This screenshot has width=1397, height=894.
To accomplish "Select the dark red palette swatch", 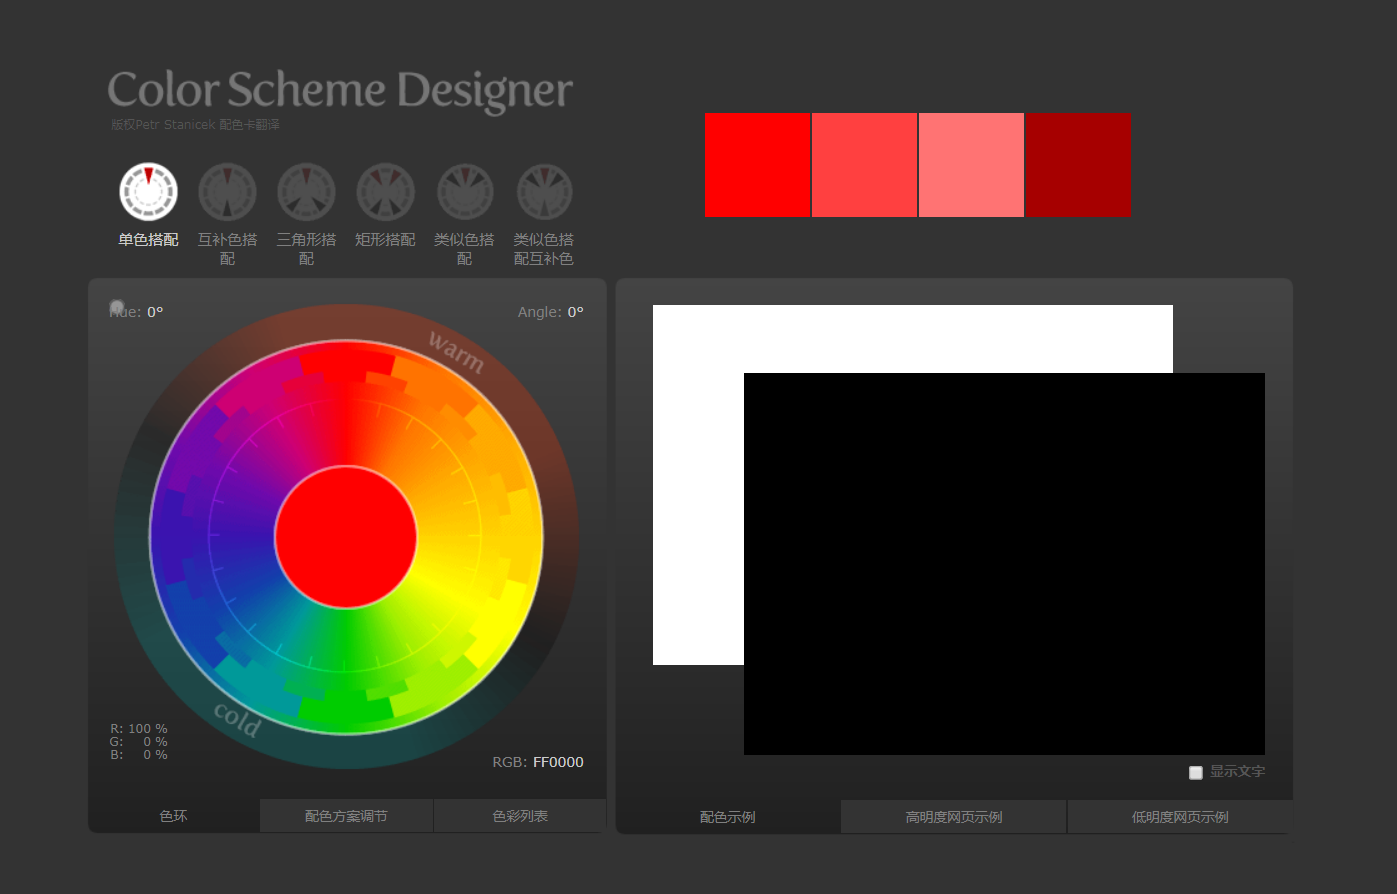I will click(1079, 165).
